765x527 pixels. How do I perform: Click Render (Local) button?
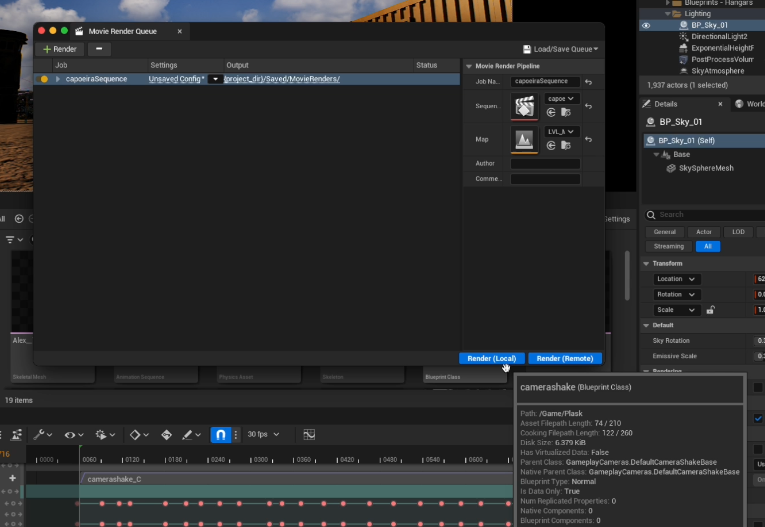click(492, 358)
